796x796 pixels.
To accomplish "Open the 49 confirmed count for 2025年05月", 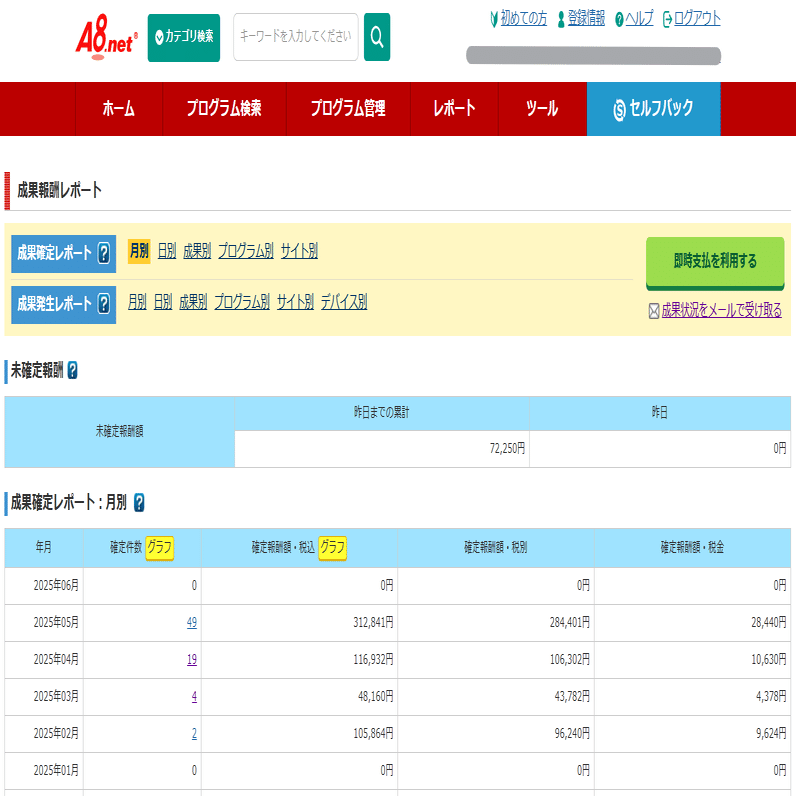I will click(x=192, y=622).
